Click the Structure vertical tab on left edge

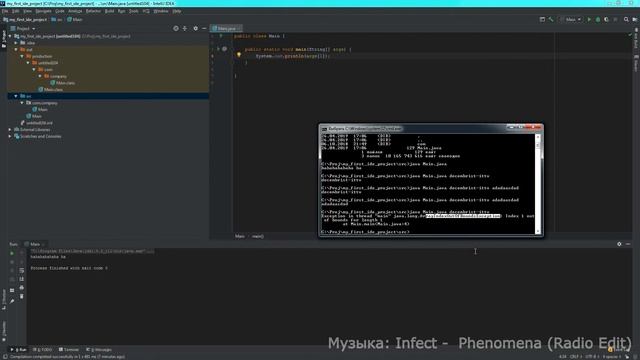[4, 300]
